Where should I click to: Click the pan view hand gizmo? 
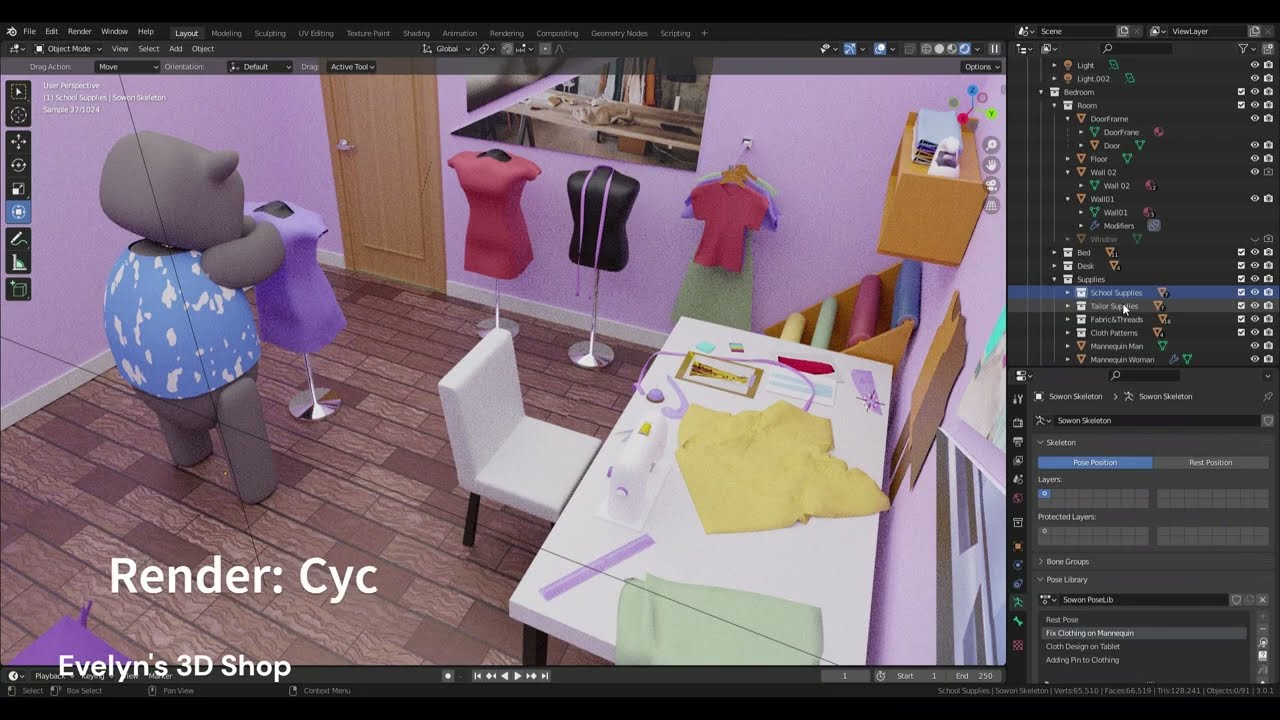[992, 165]
